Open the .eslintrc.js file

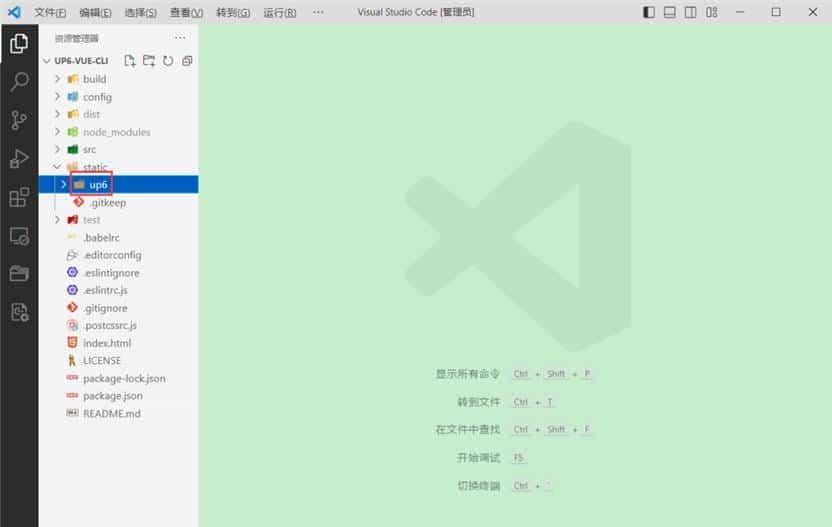coord(105,290)
